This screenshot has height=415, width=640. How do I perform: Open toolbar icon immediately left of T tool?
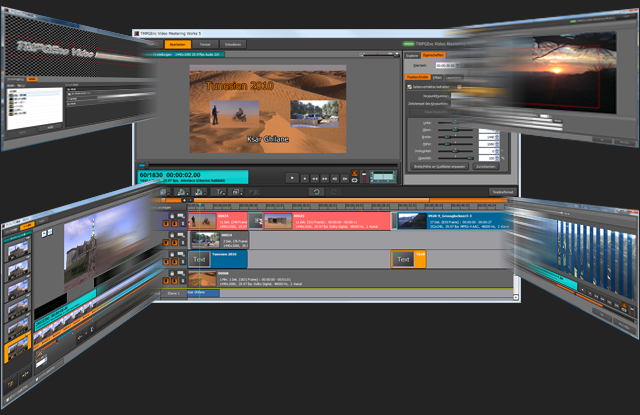pos(199,192)
